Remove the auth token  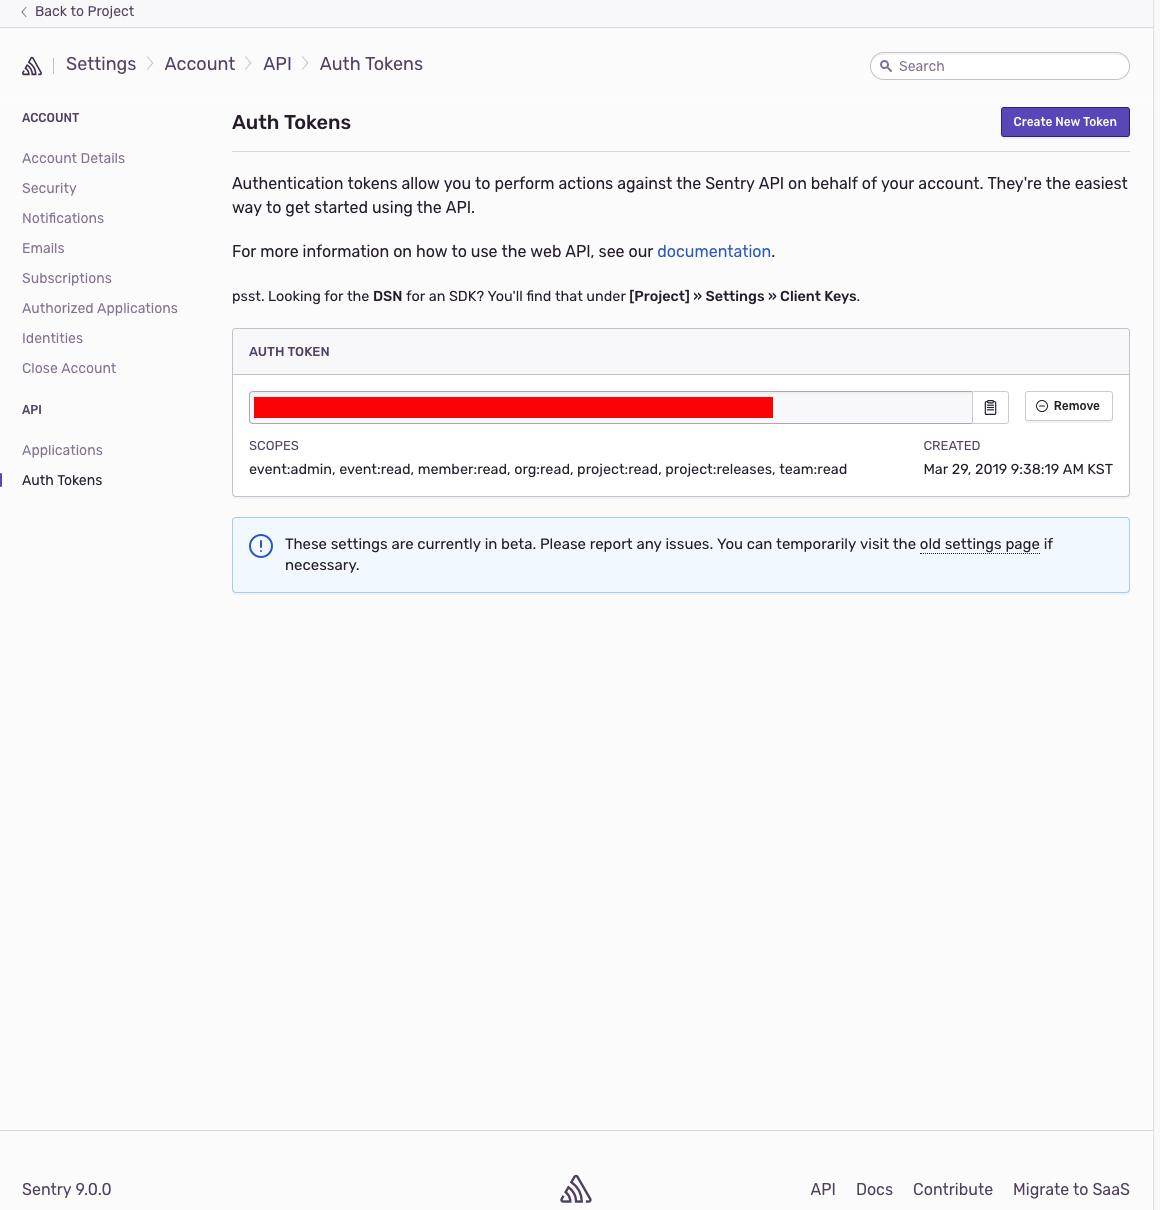(1069, 406)
